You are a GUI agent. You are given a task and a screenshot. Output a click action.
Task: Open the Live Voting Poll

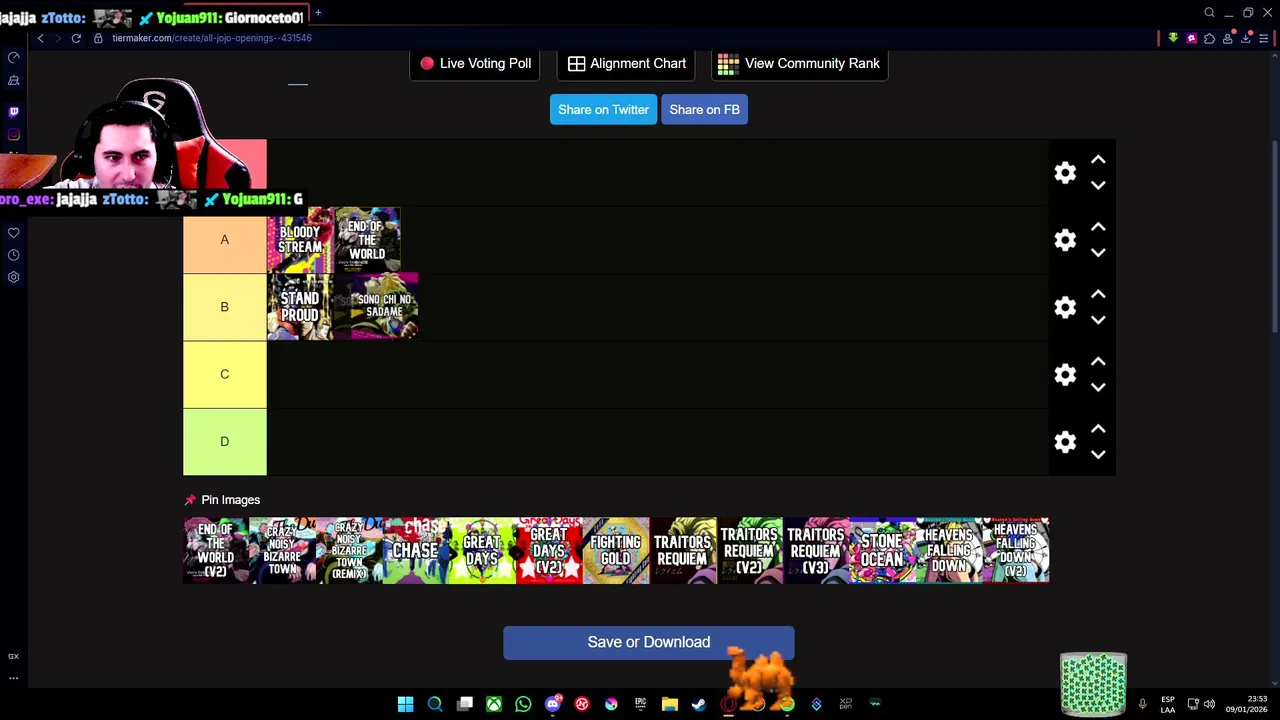pyautogui.click(x=476, y=63)
